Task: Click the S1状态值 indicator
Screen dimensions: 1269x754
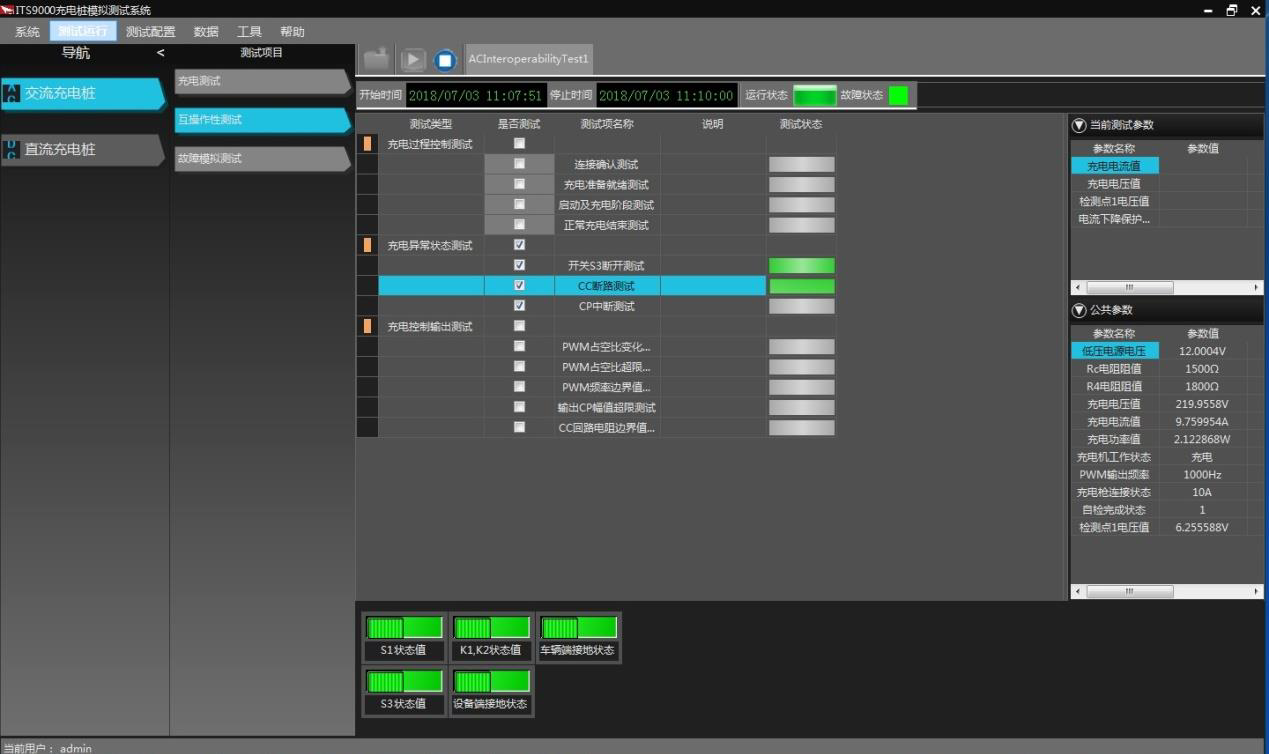Action: [404, 628]
